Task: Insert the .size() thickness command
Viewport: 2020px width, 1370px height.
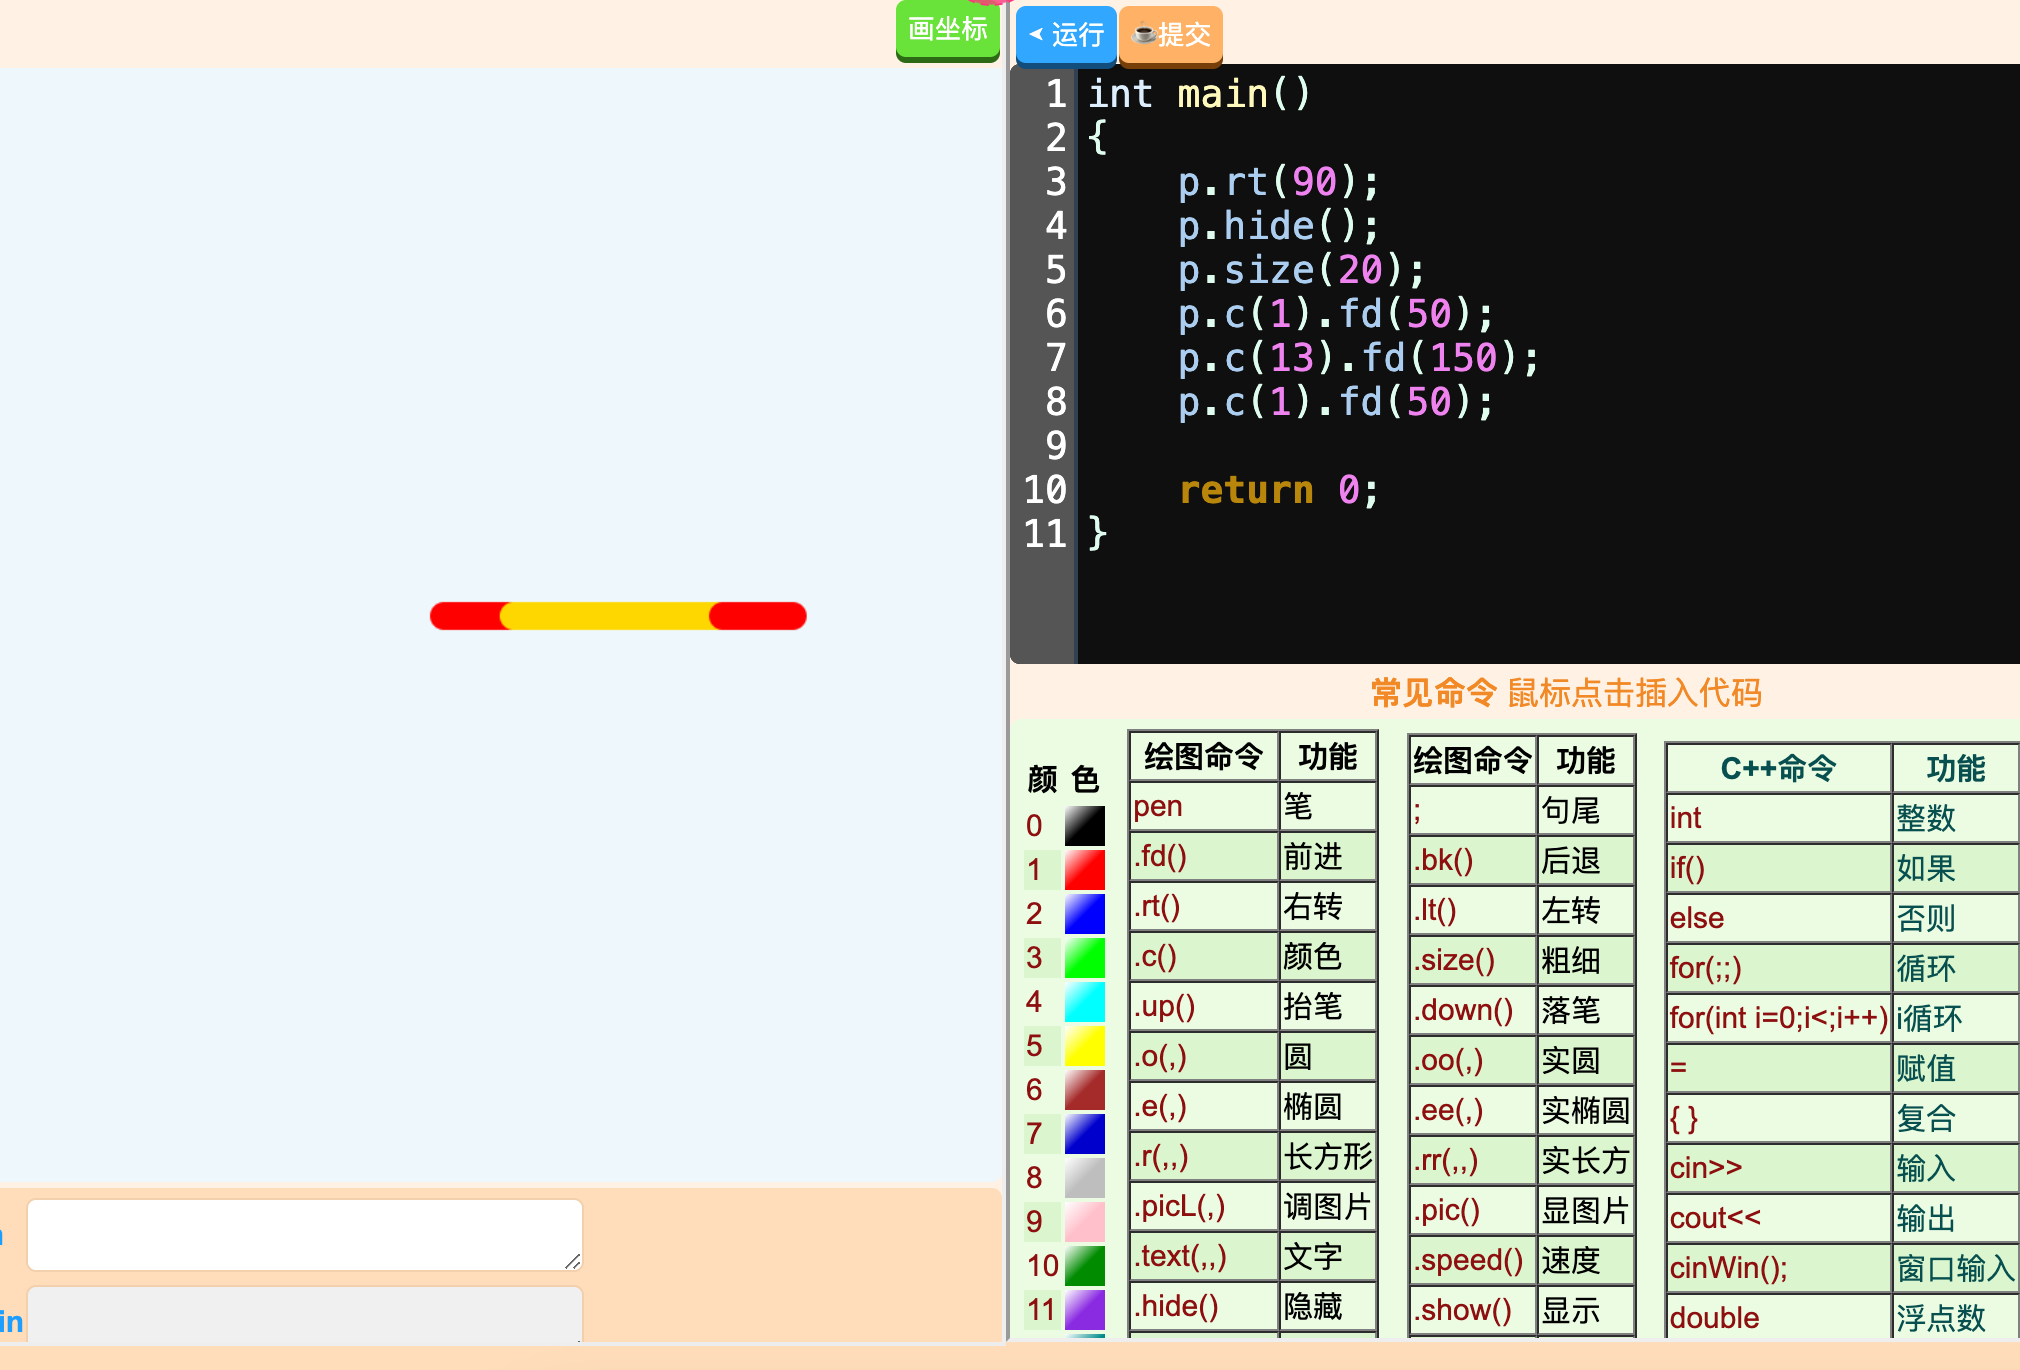Action: point(1454,960)
